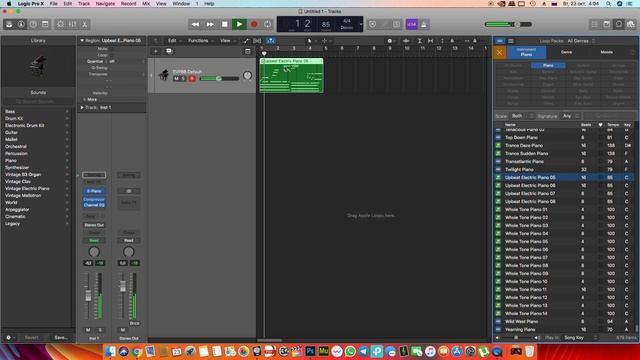Mute Inst 1 channel strip with M button
Image resolution: width=640 pixels, height=360 pixels.
[x=88, y=330]
